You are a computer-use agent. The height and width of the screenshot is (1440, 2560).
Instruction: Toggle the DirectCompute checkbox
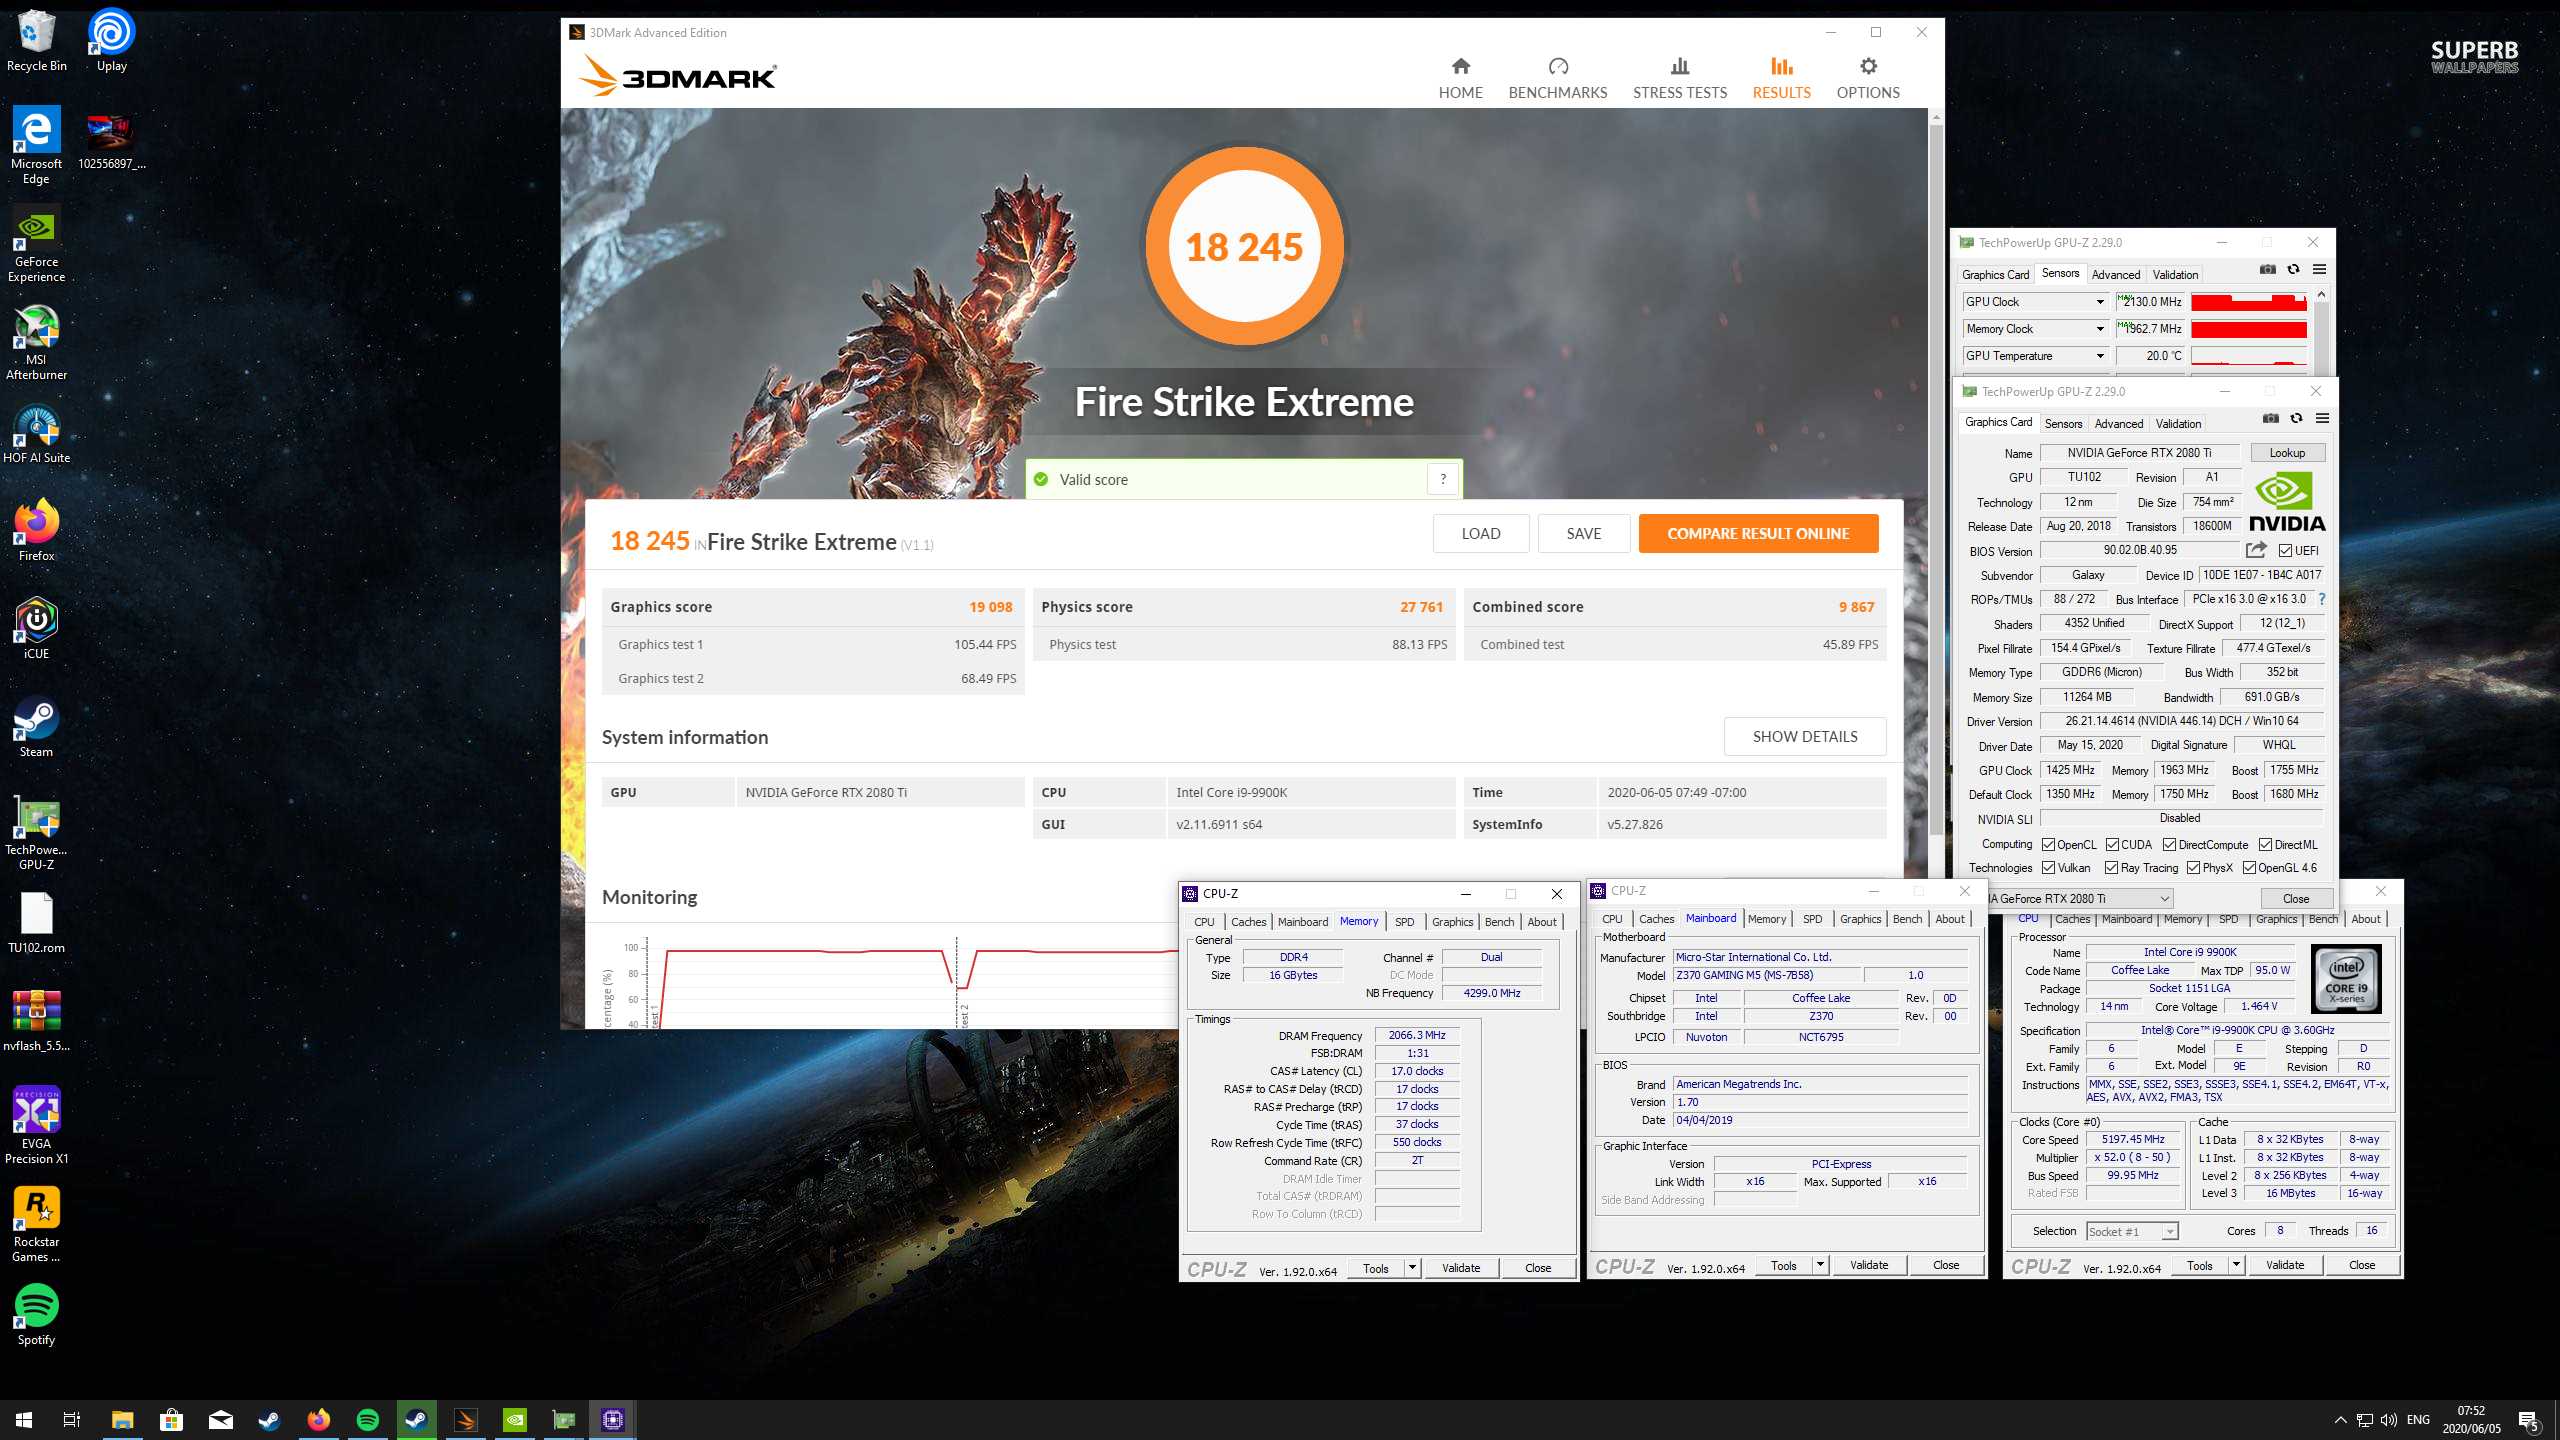click(2170, 845)
